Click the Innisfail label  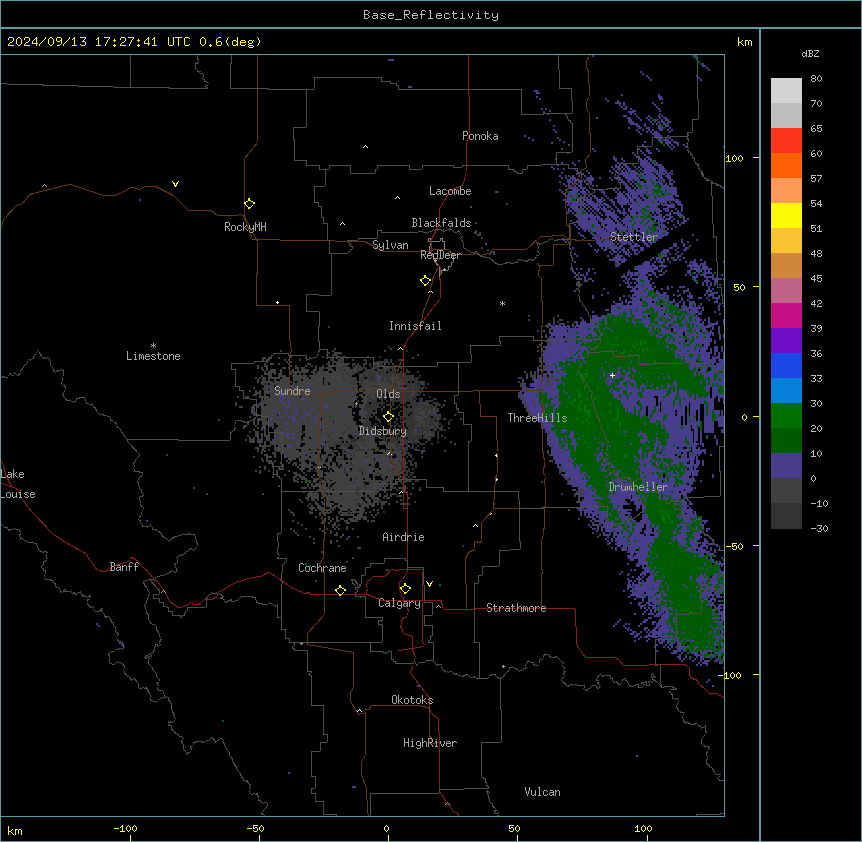click(x=415, y=326)
